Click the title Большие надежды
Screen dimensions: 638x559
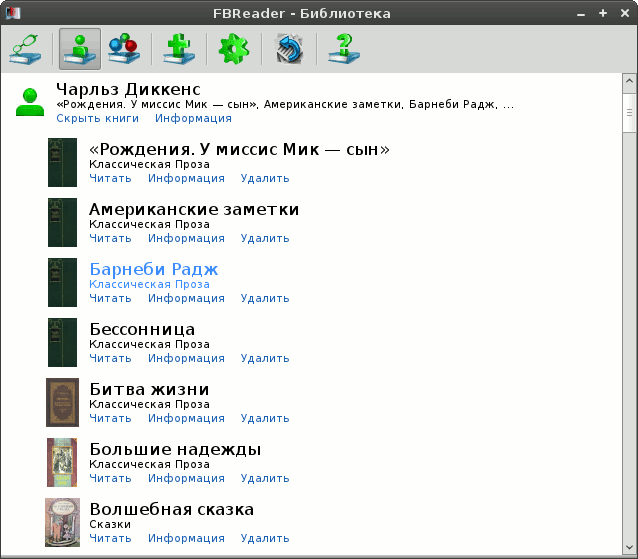pos(175,450)
